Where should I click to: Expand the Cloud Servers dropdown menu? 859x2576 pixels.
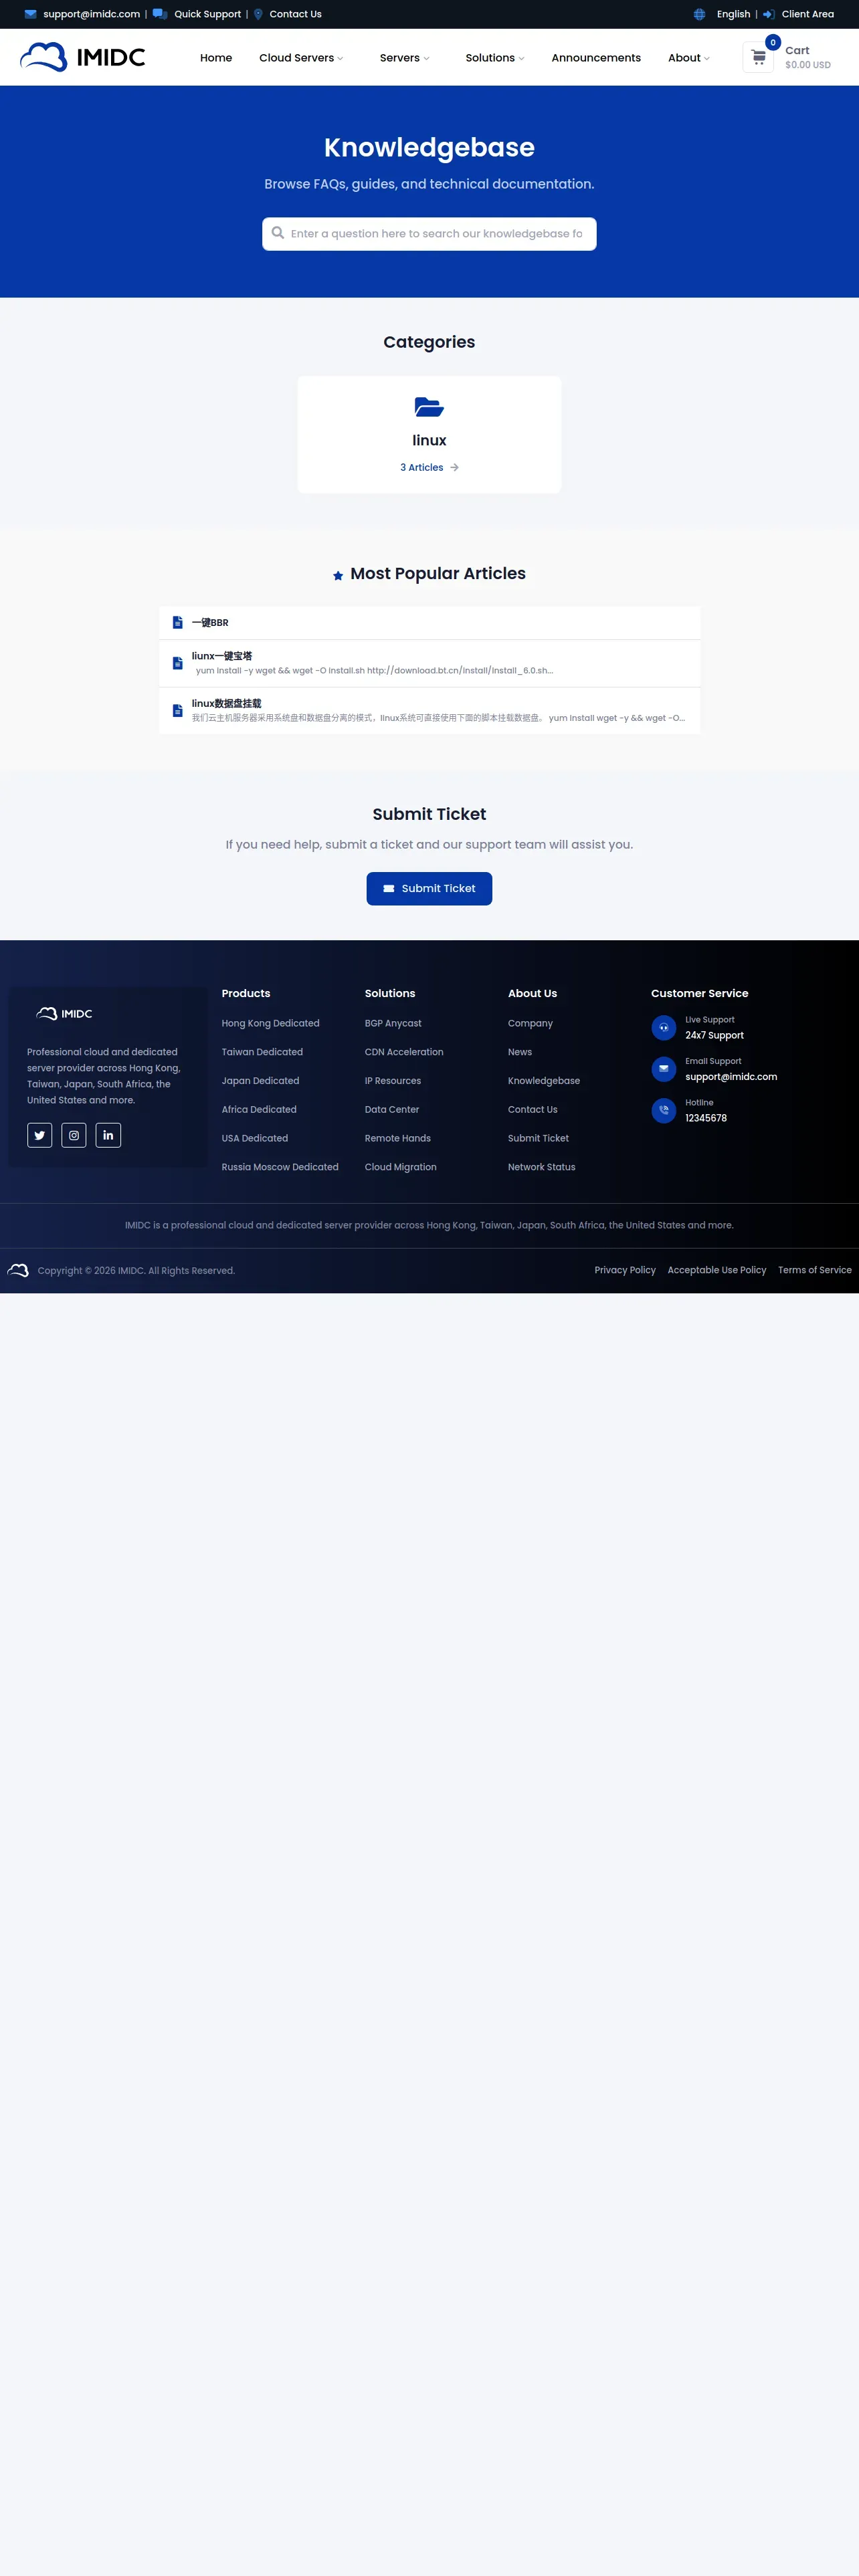click(x=301, y=58)
